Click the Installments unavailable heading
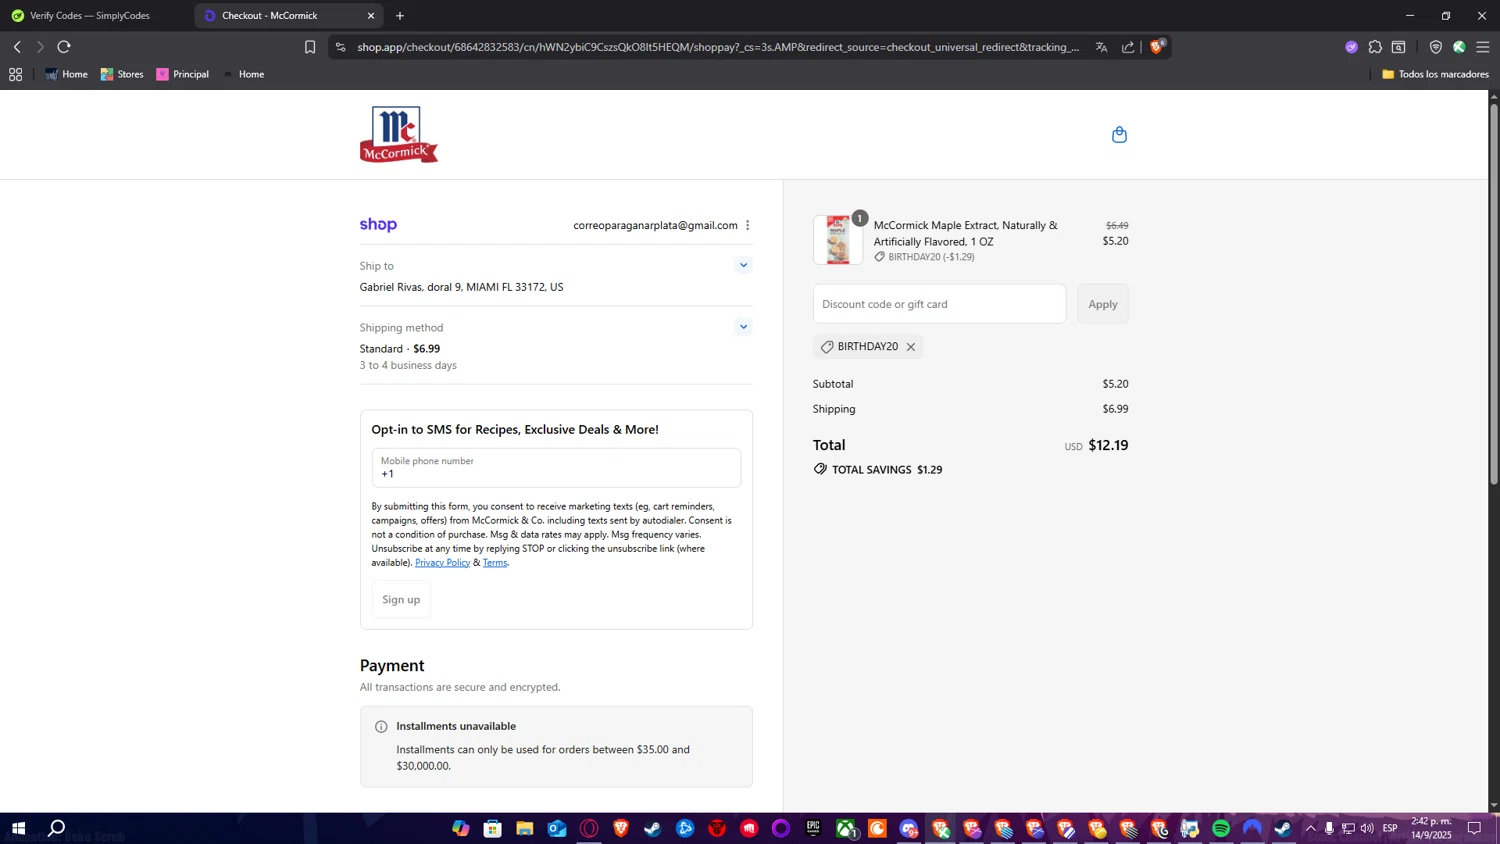The height and width of the screenshot is (844, 1500). point(456,726)
